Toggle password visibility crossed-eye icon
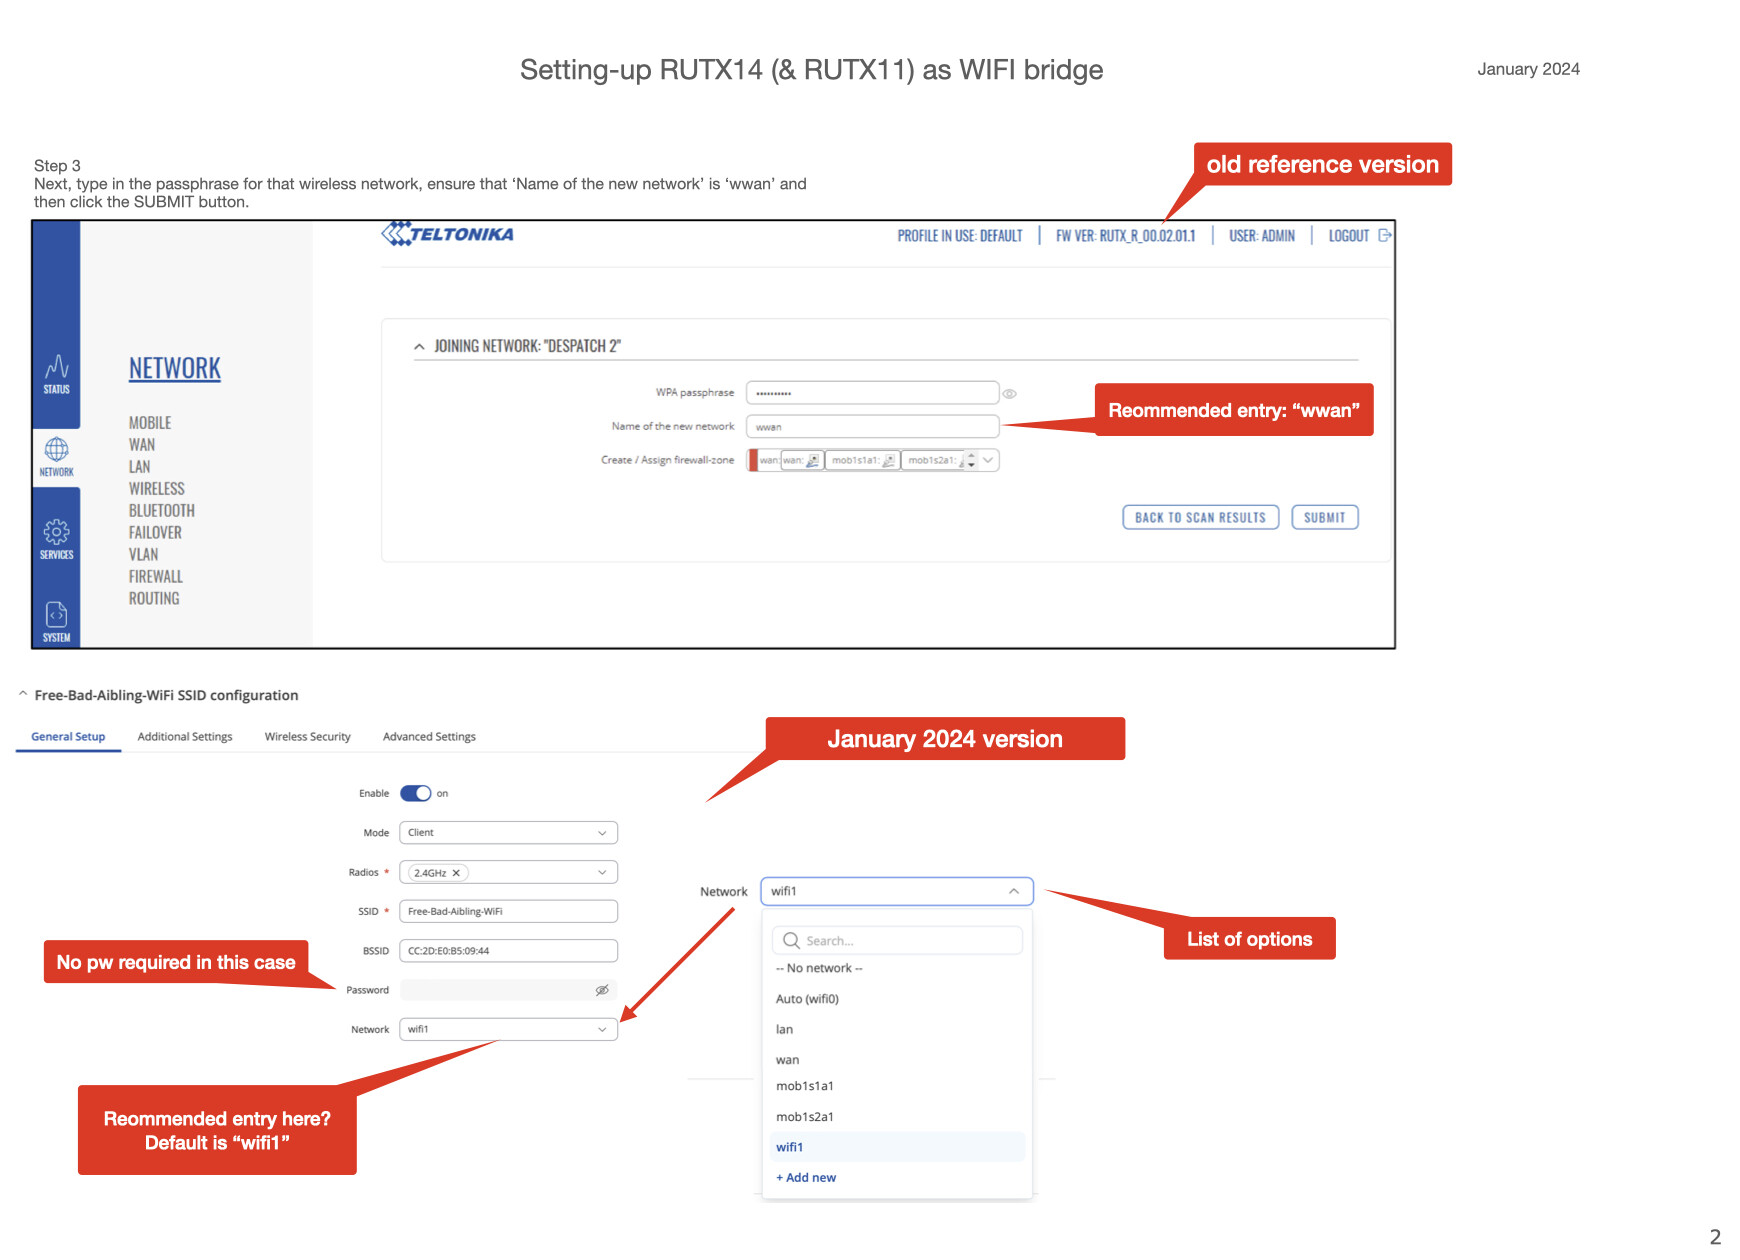Screen dimensions: 1740x1260 tap(602, 990)
